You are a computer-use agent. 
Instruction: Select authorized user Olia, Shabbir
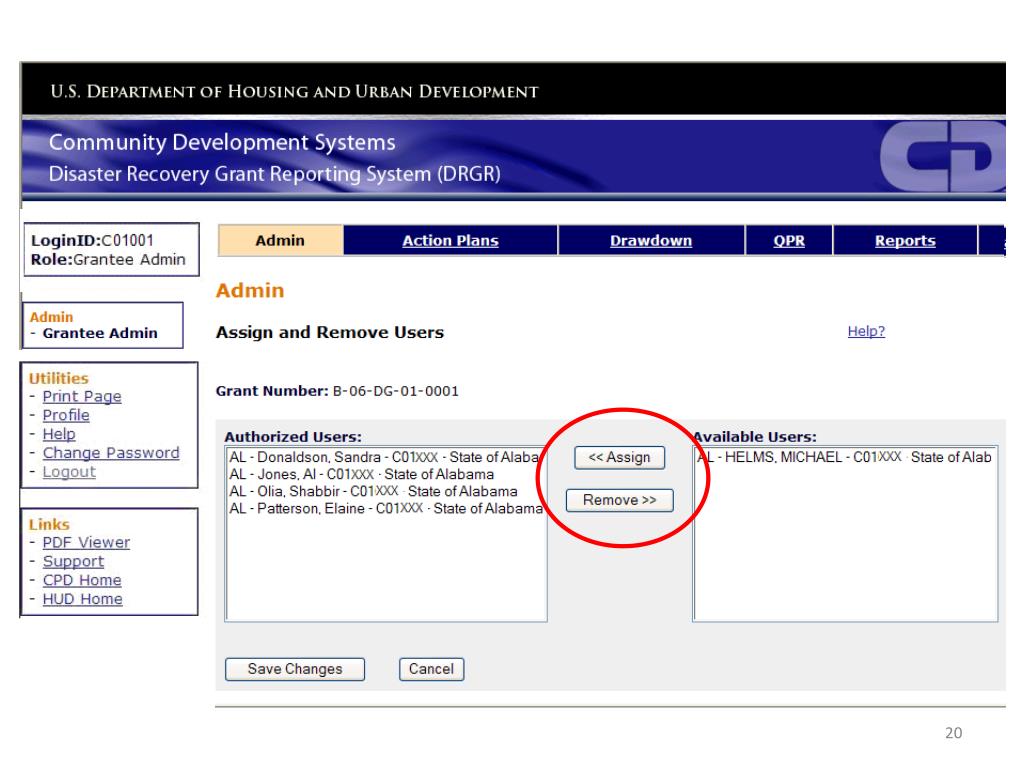[386, 491]
